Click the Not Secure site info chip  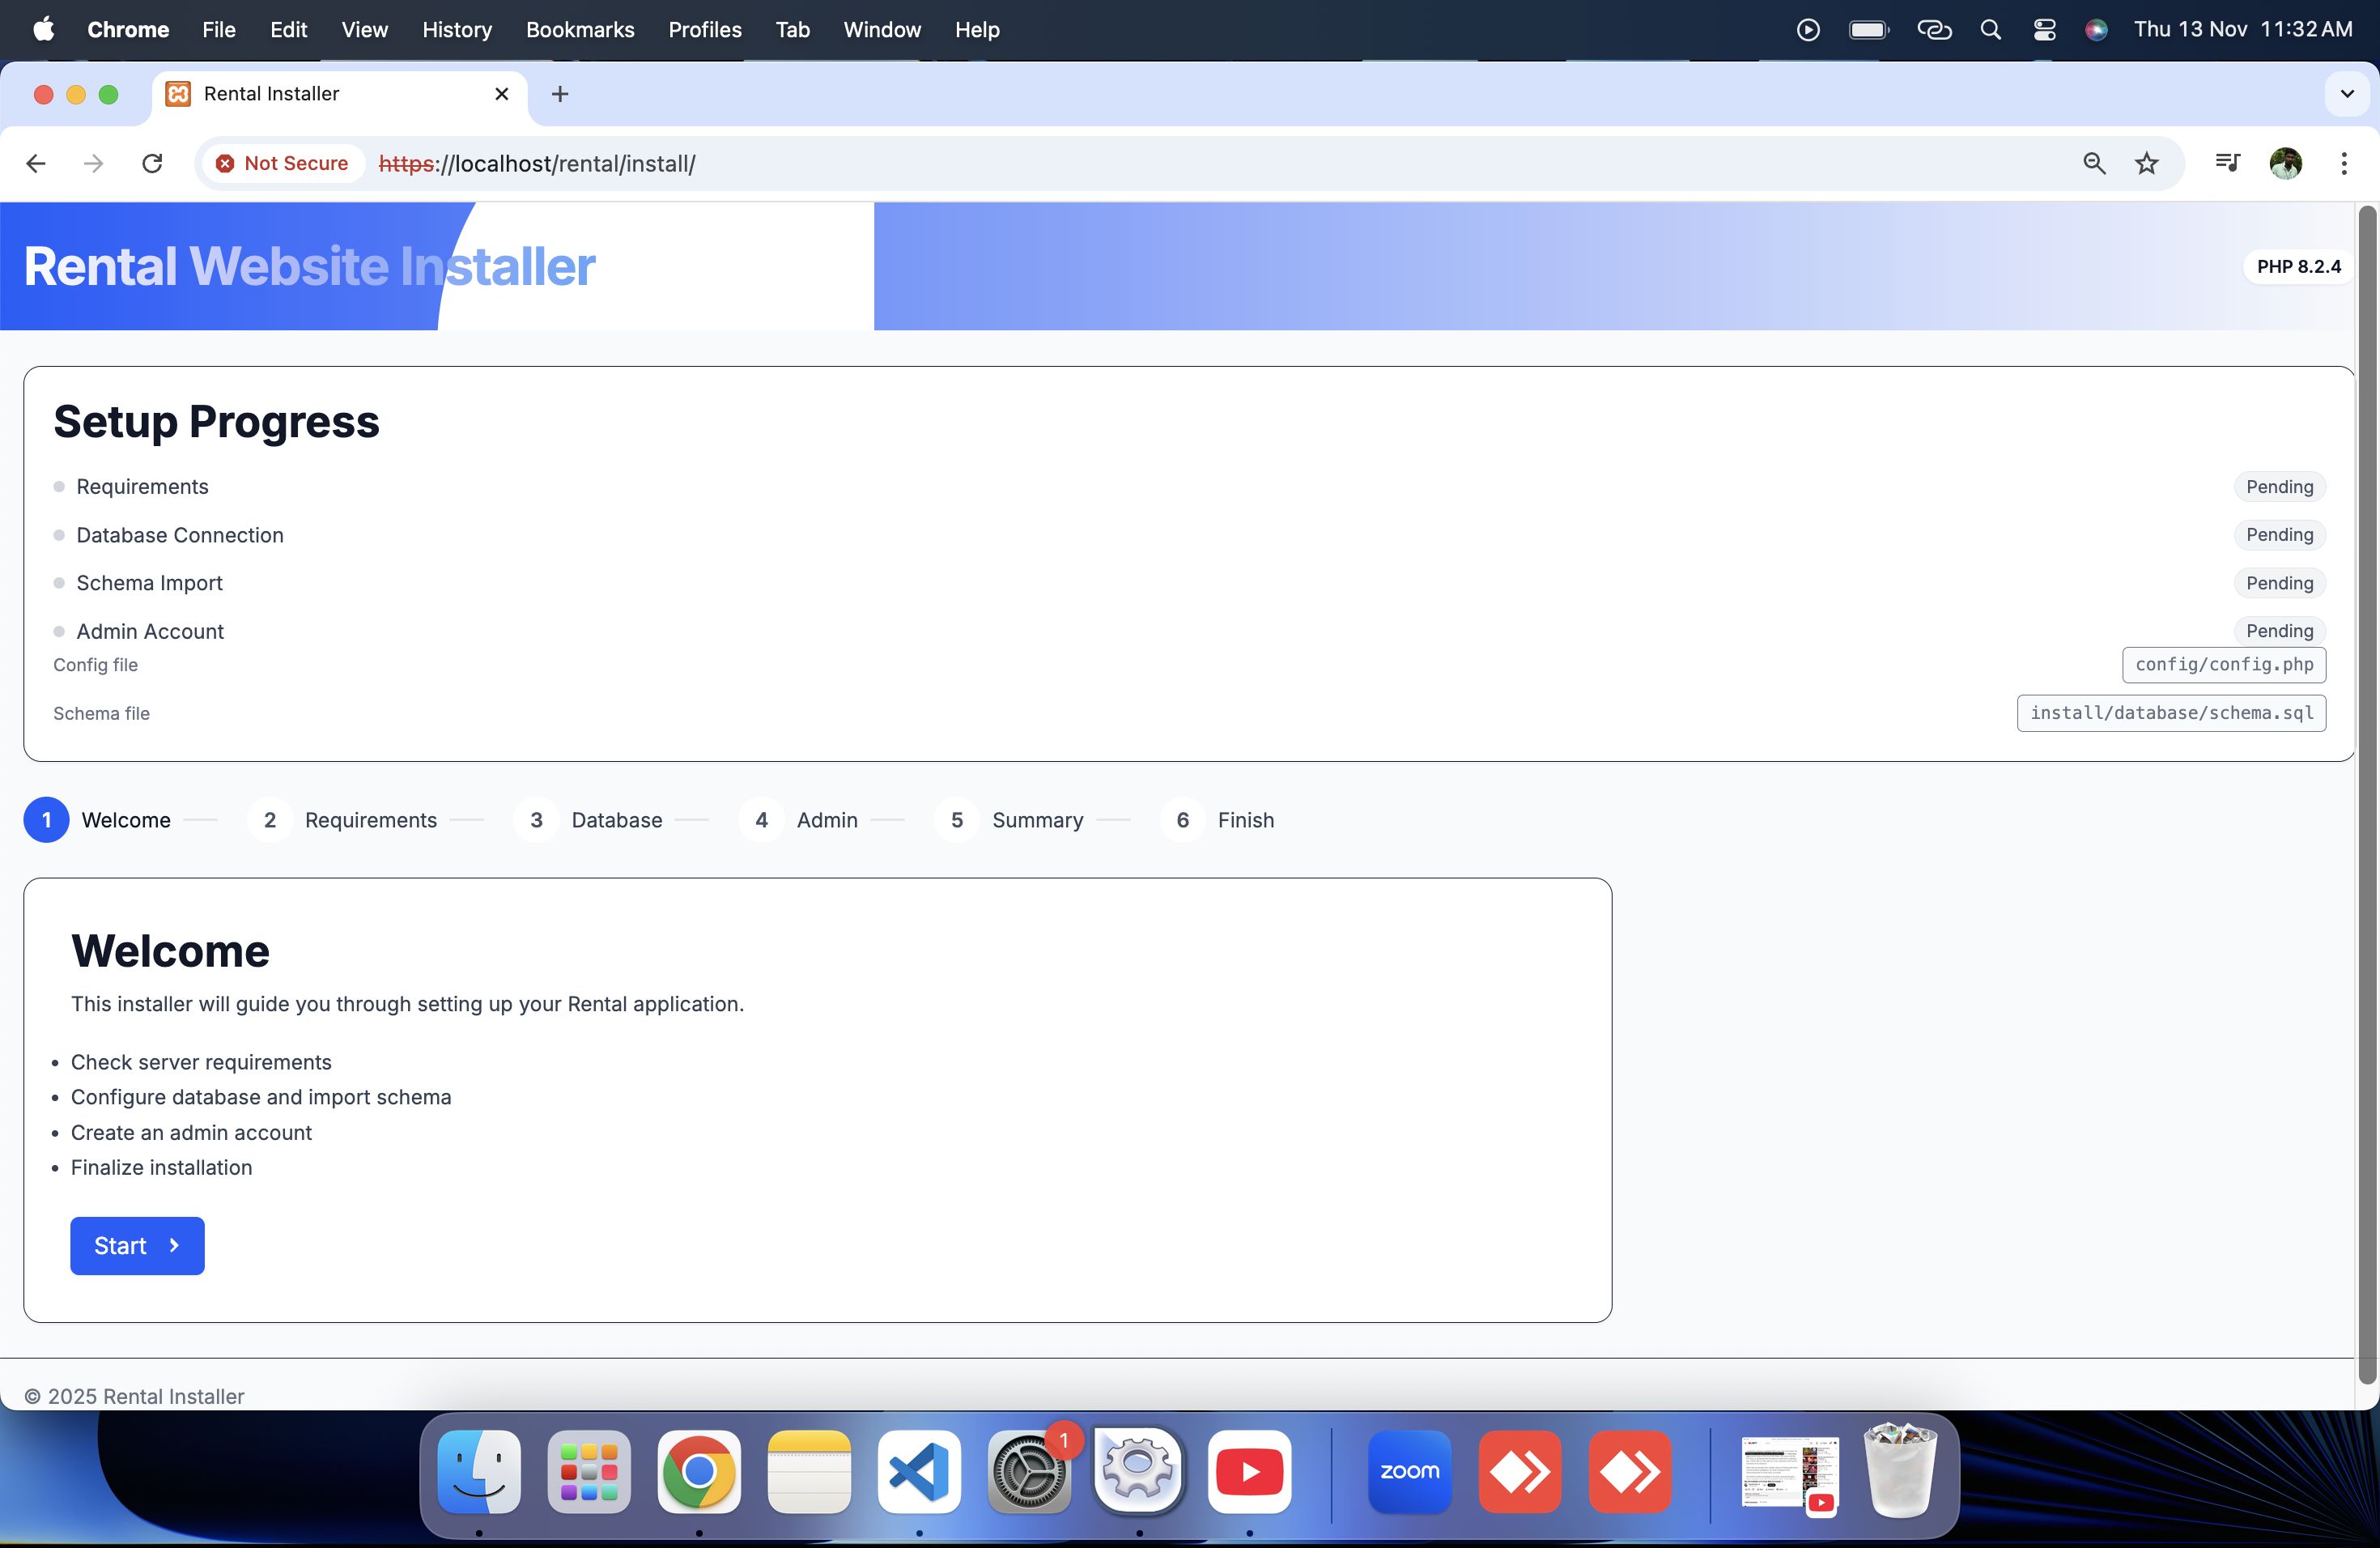point(282,163)
